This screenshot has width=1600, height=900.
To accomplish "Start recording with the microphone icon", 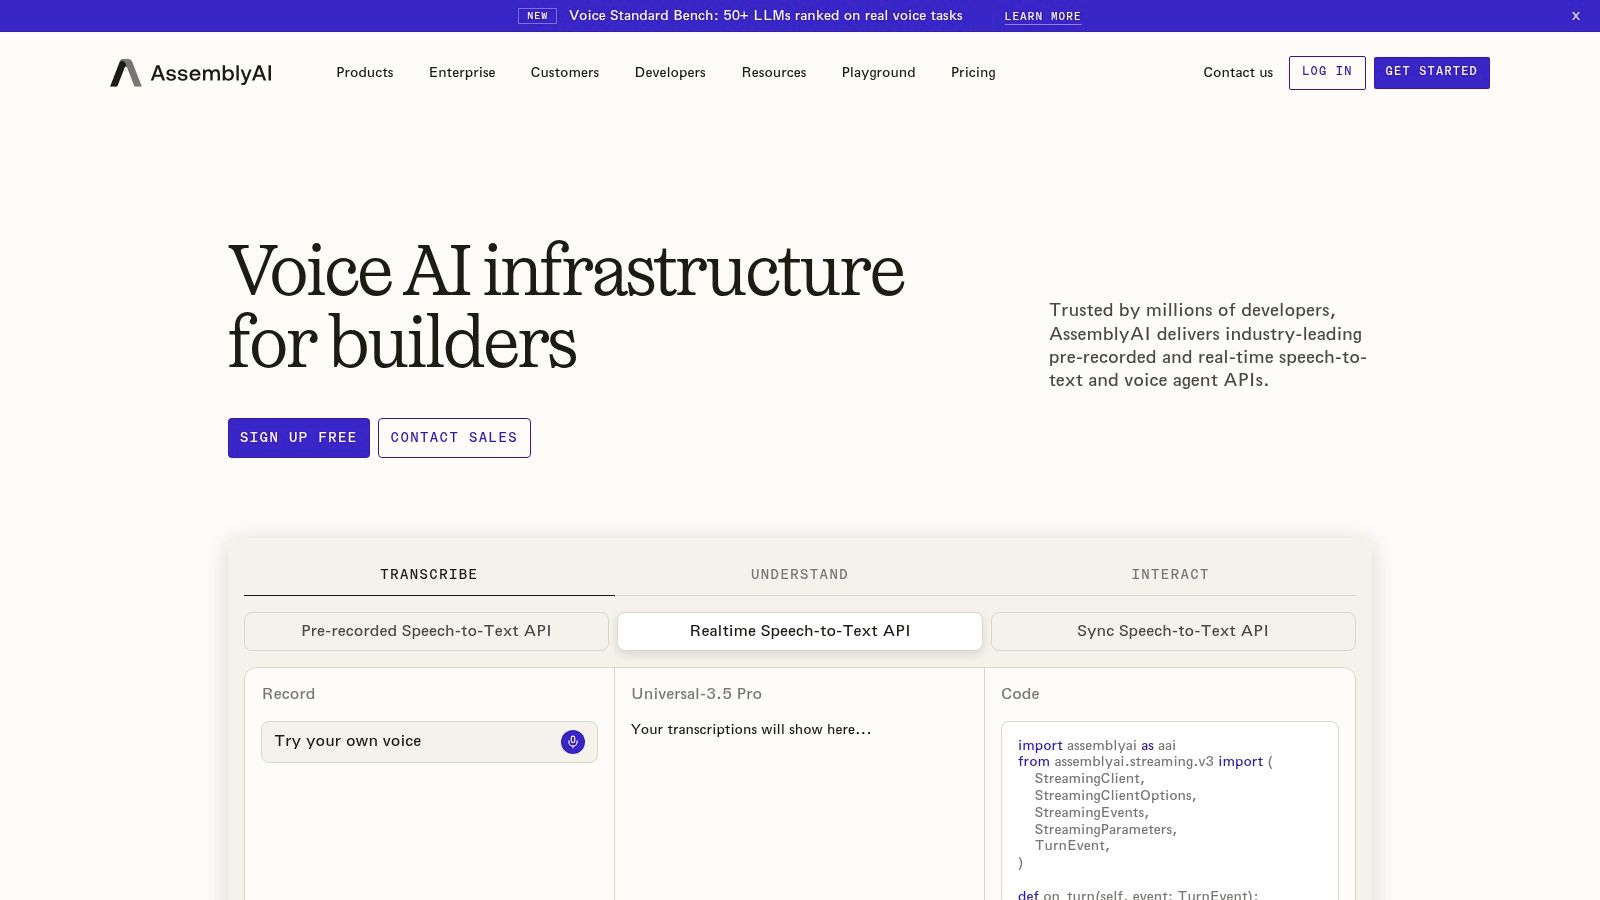I will point(573,742).
